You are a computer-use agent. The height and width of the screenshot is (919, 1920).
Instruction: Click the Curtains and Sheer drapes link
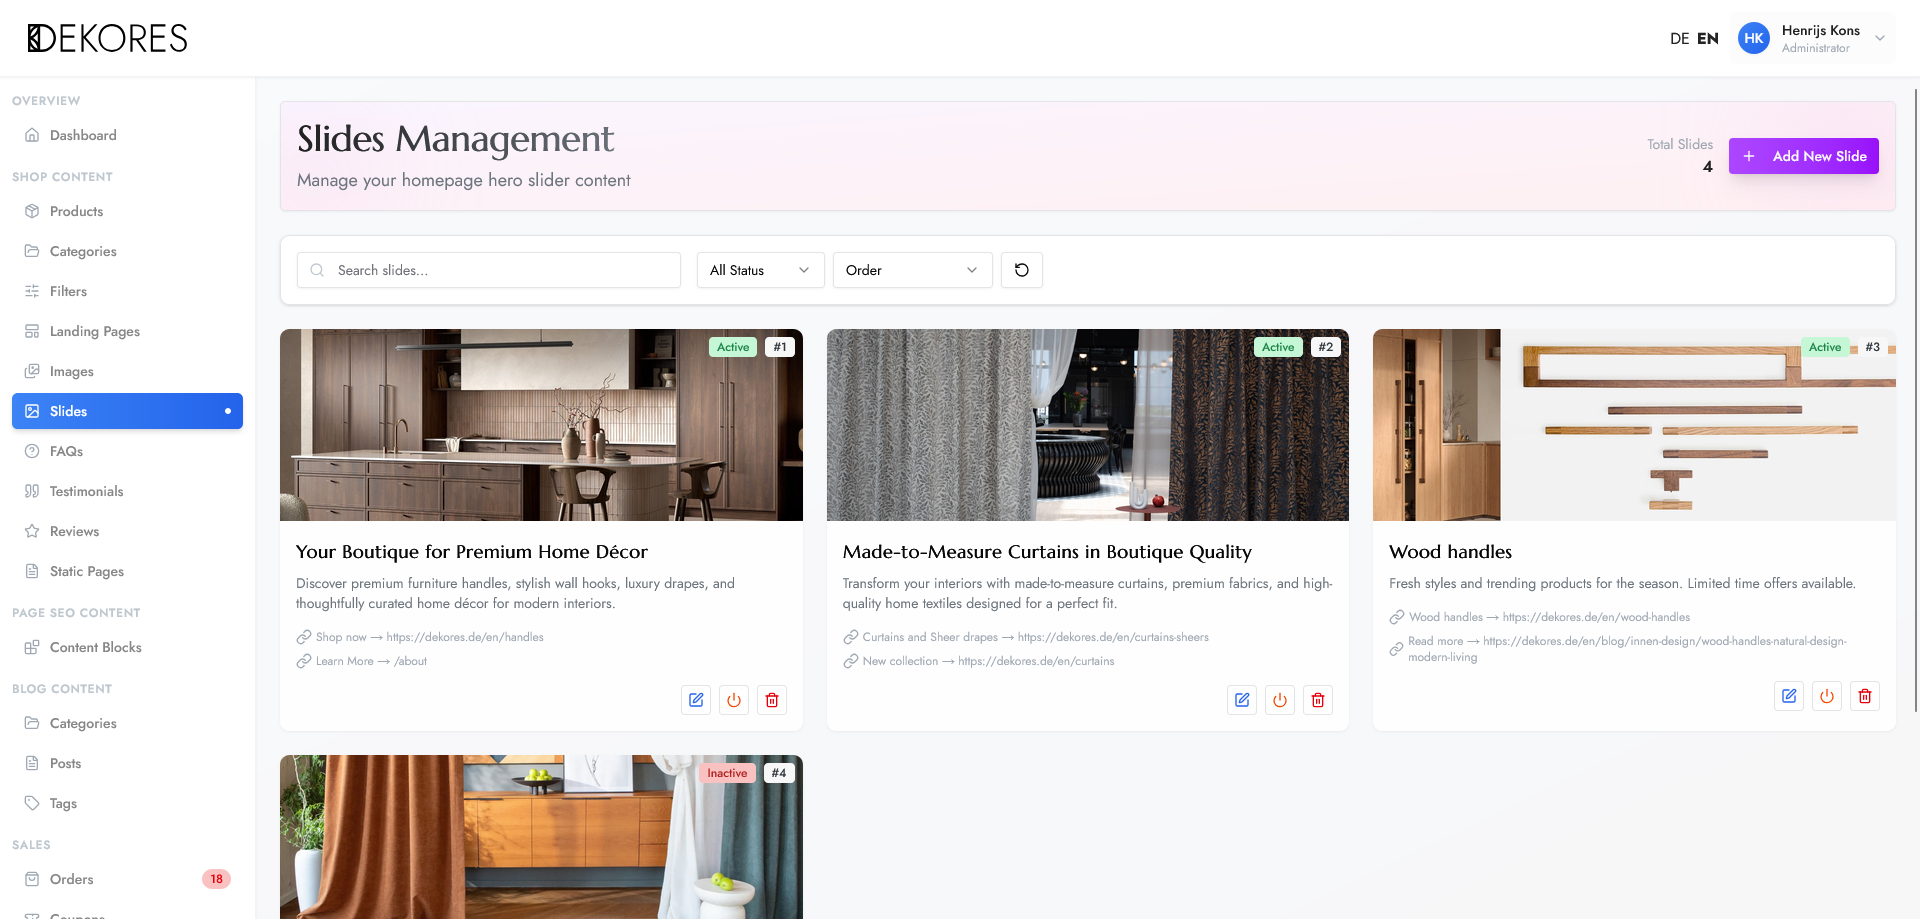(x=1035, y=637)
